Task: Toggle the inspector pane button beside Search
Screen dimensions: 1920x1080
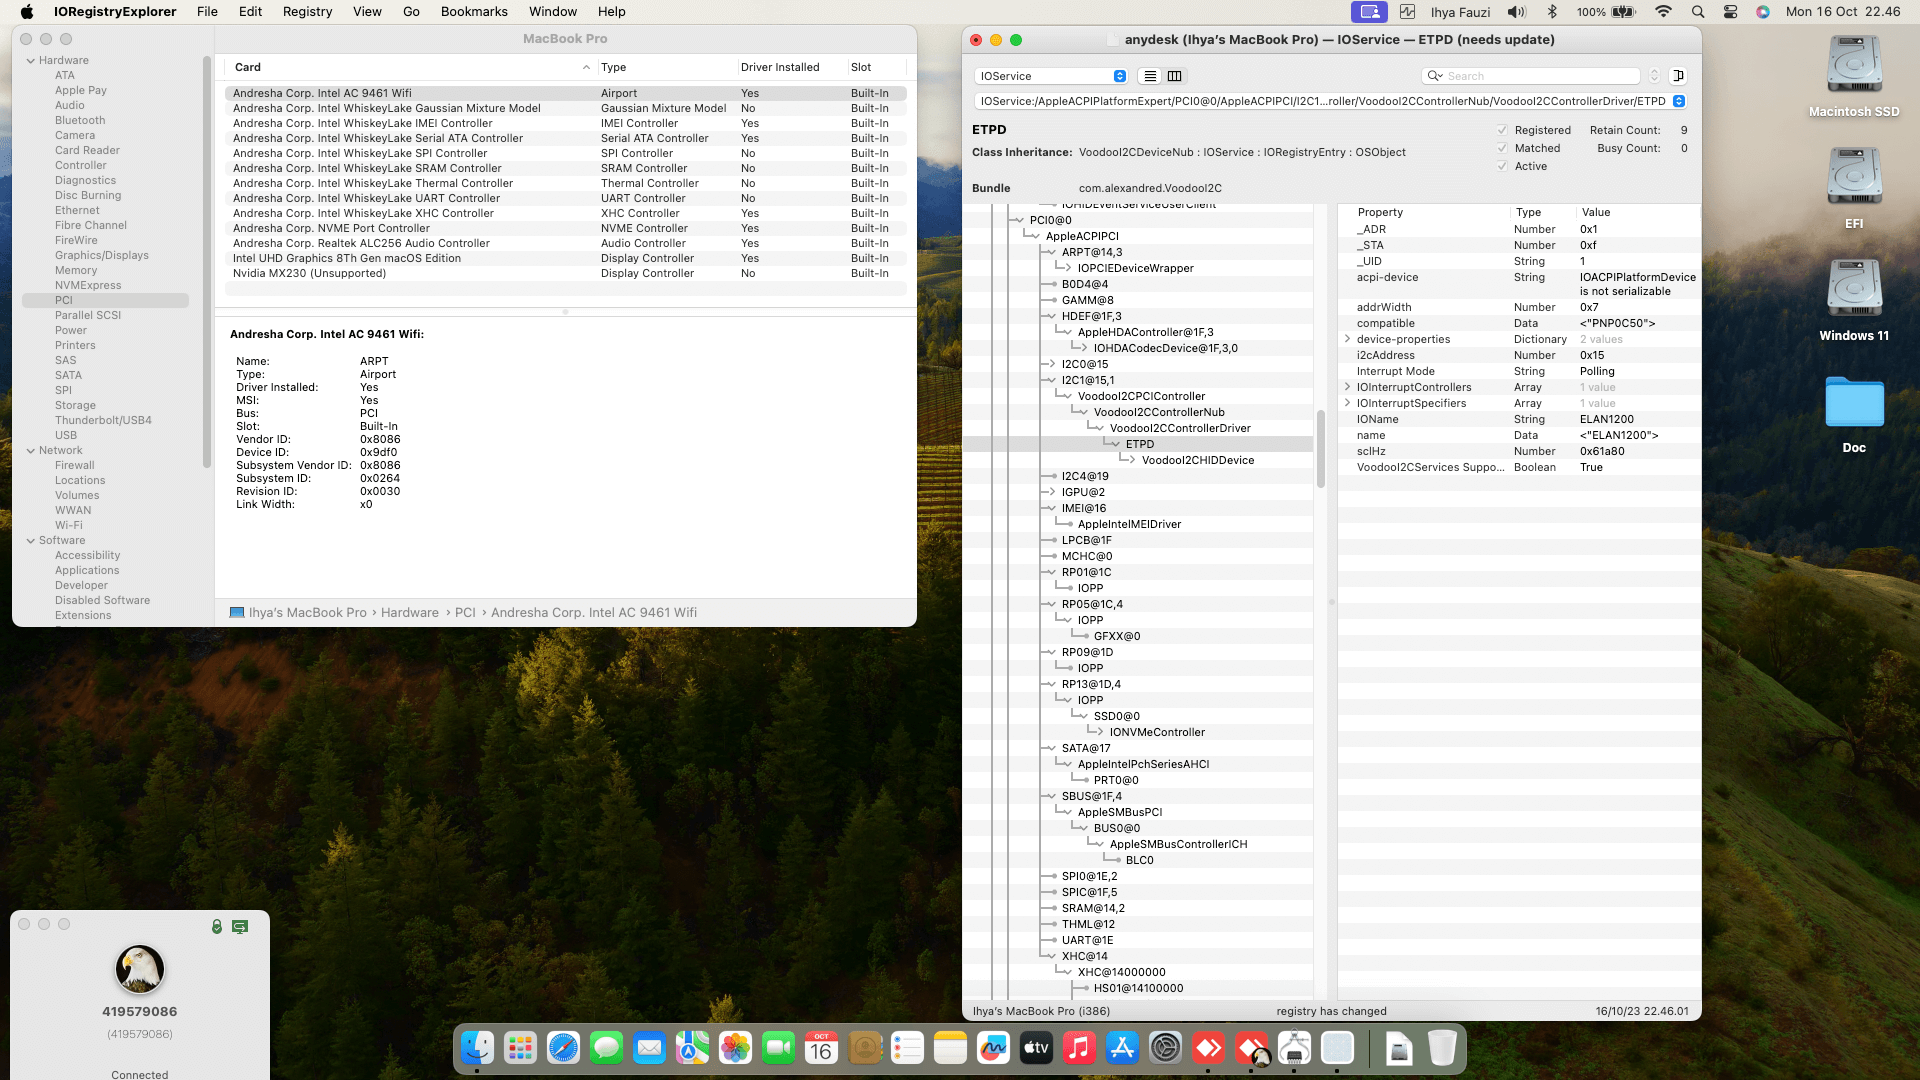Action: click(1679, 76)
